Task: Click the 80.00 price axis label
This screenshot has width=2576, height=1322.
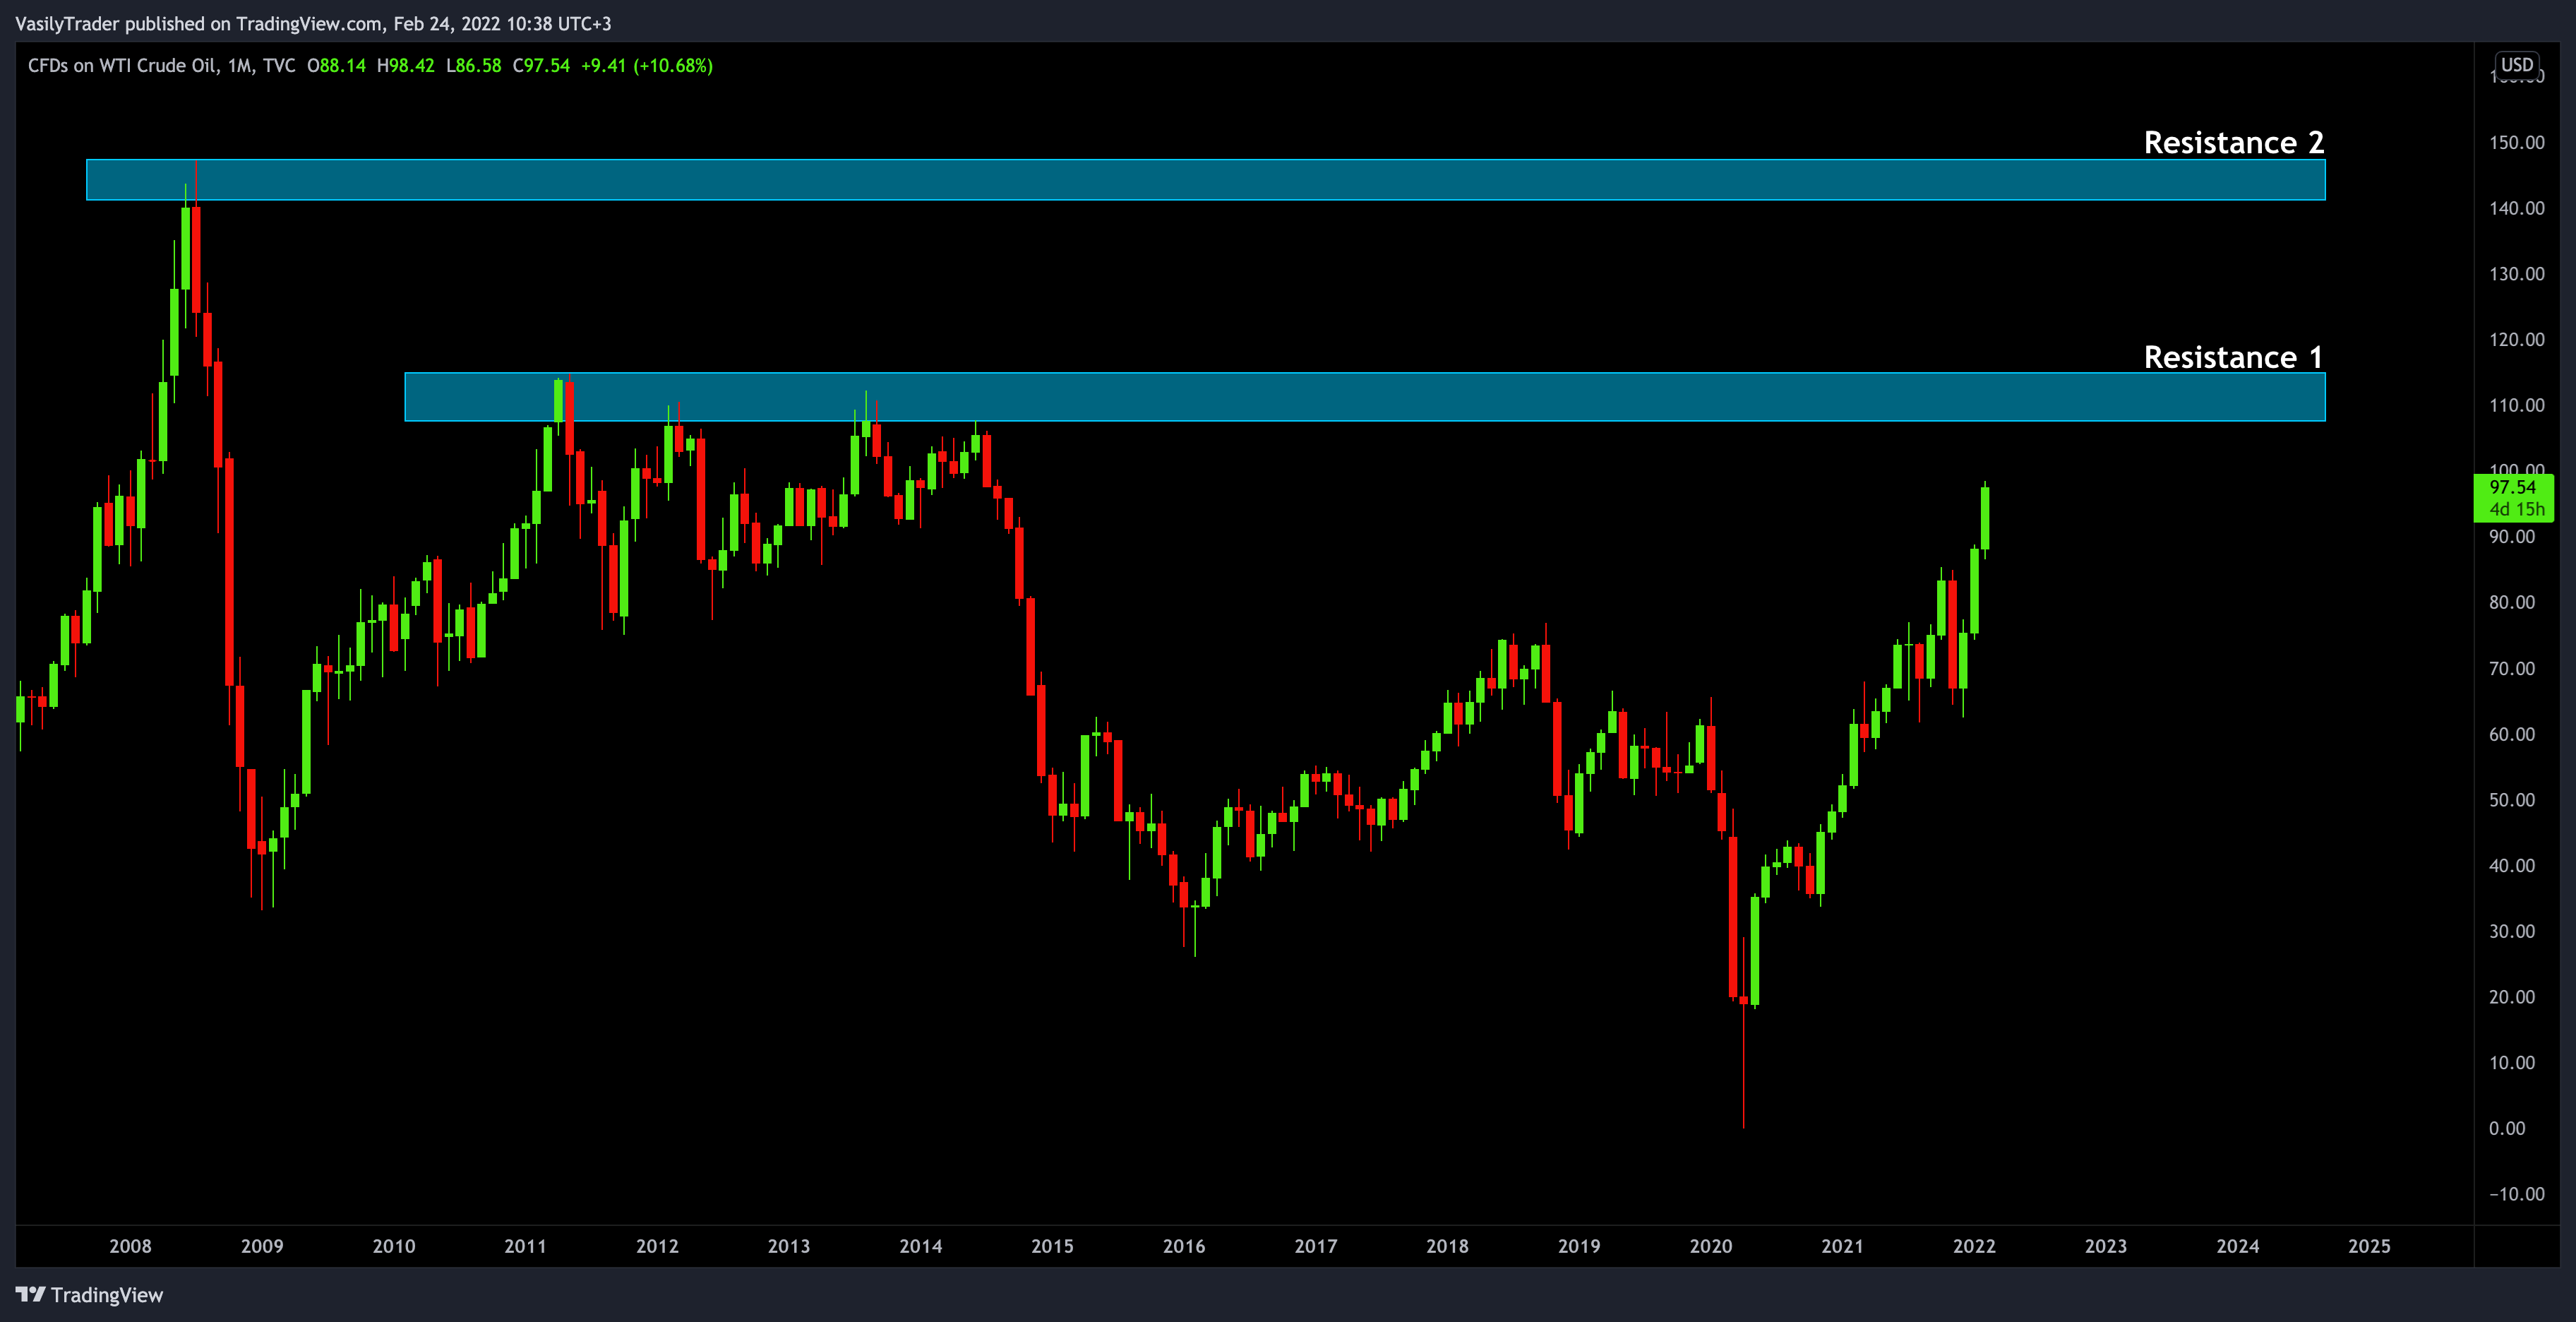Action: (x=2512, y=602)
